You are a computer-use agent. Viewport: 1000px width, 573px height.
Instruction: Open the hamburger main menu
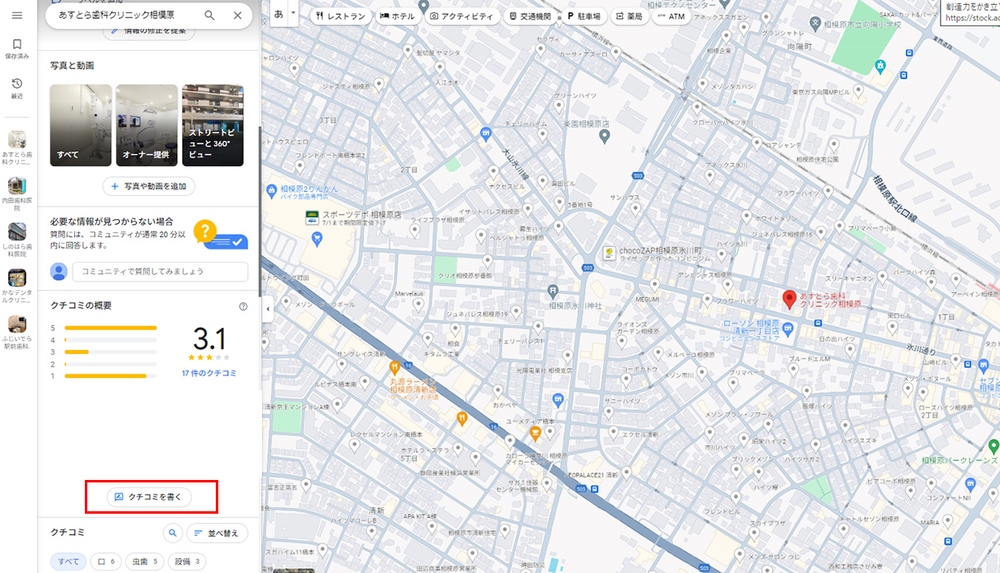tap(17, 14)
